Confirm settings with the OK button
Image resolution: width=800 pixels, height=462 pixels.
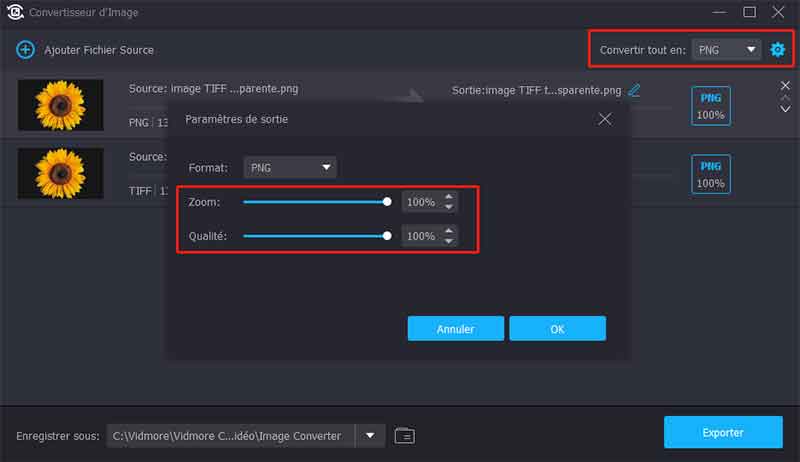click(557, 329)
